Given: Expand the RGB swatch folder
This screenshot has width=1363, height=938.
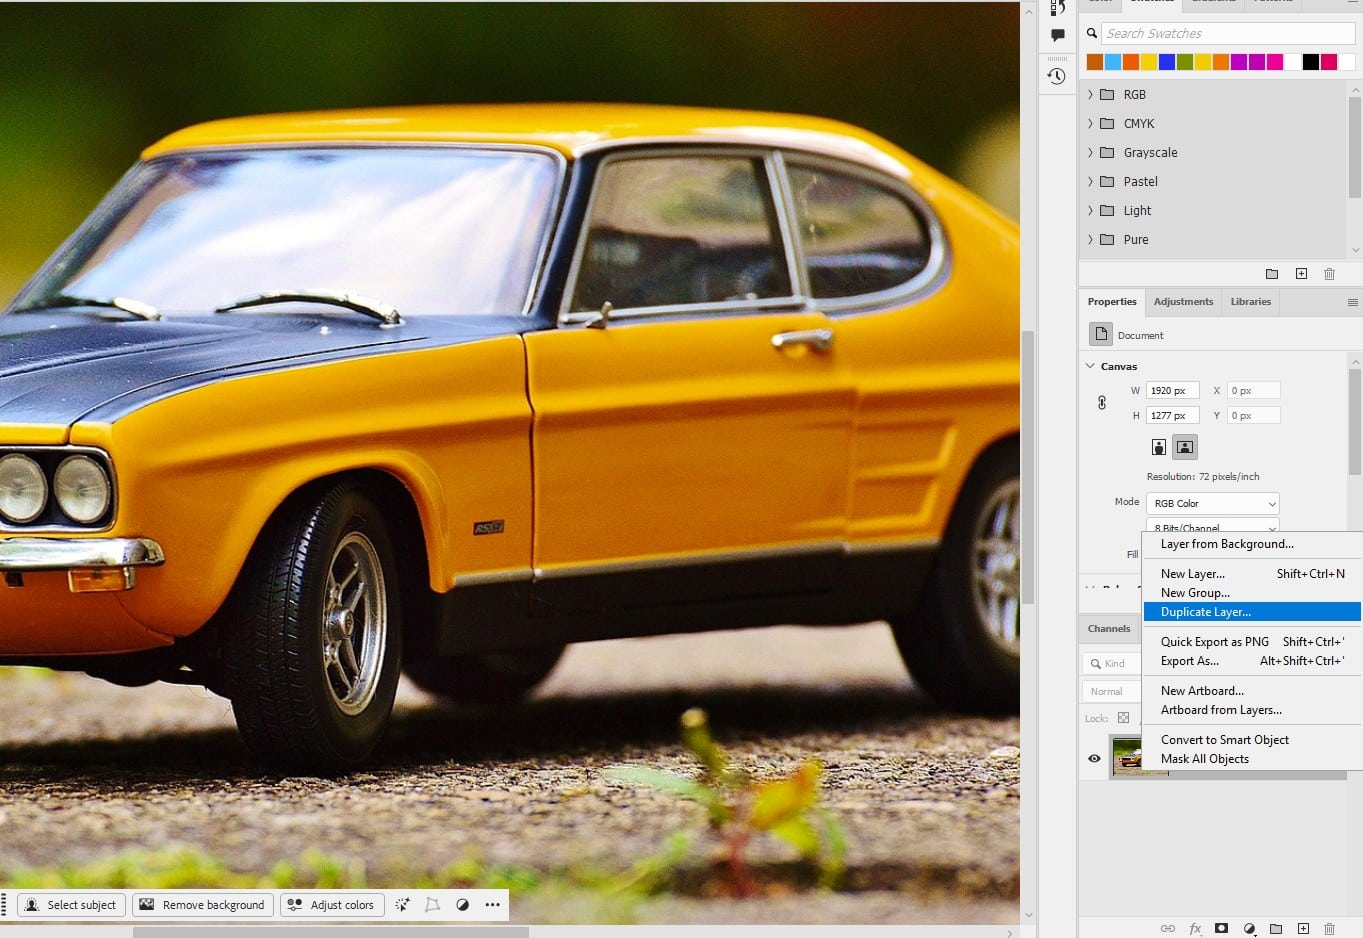Looking at the screenshot, I should 1091,95.
